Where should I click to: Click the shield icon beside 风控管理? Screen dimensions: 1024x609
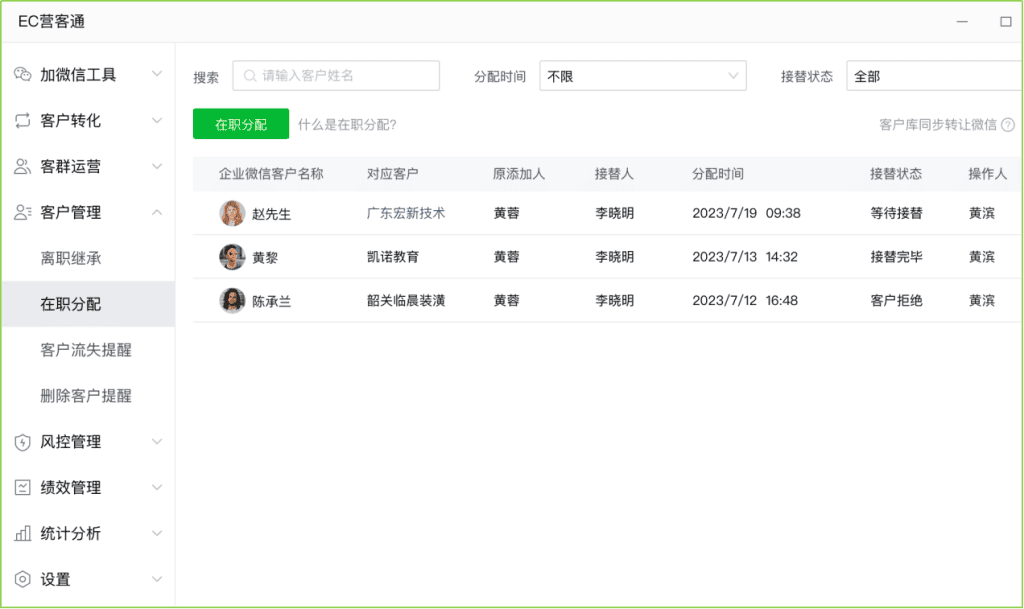pos(23,442)
